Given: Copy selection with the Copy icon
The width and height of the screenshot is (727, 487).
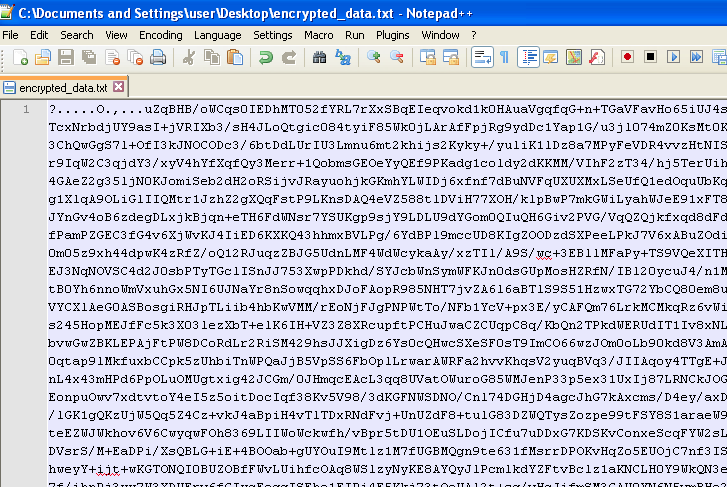Looking at the screenshot, I should coord(212,58).
